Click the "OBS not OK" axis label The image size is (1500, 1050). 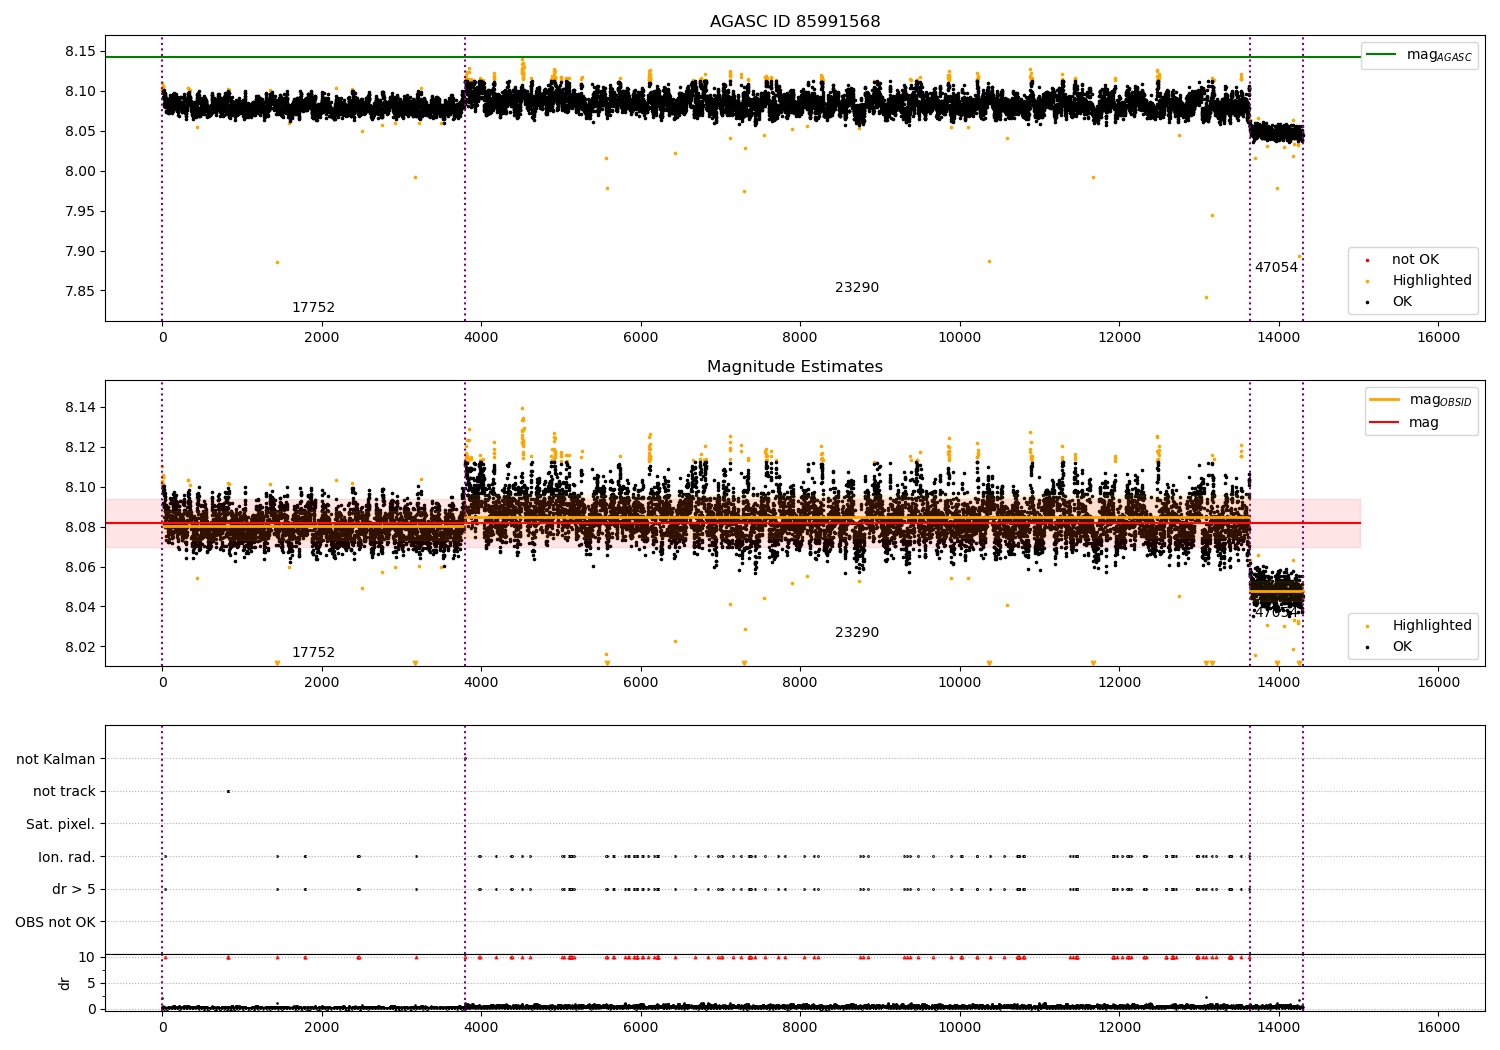tap(56, 922)
